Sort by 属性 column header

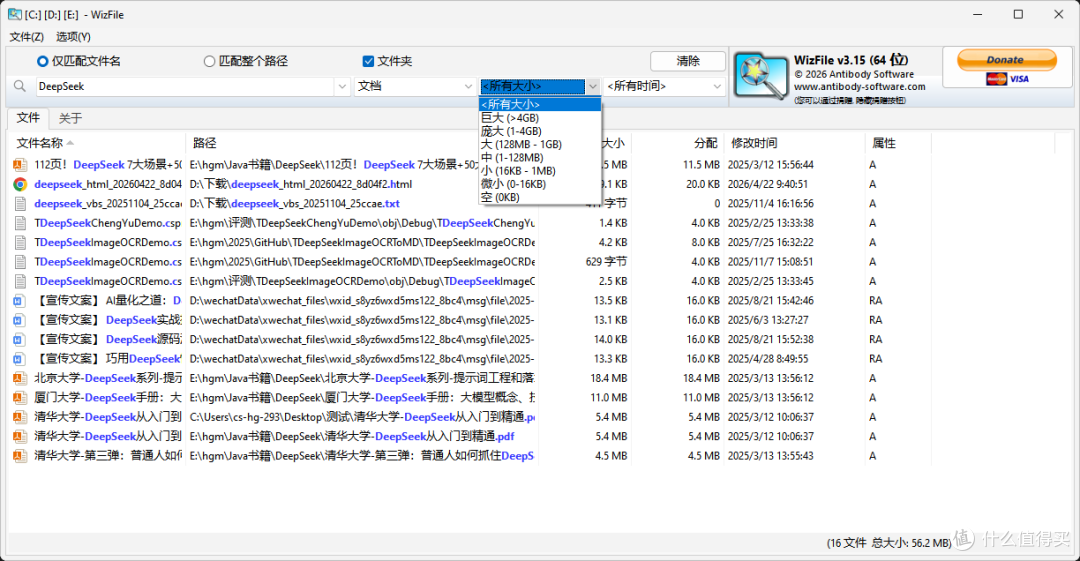pos(884,143)
